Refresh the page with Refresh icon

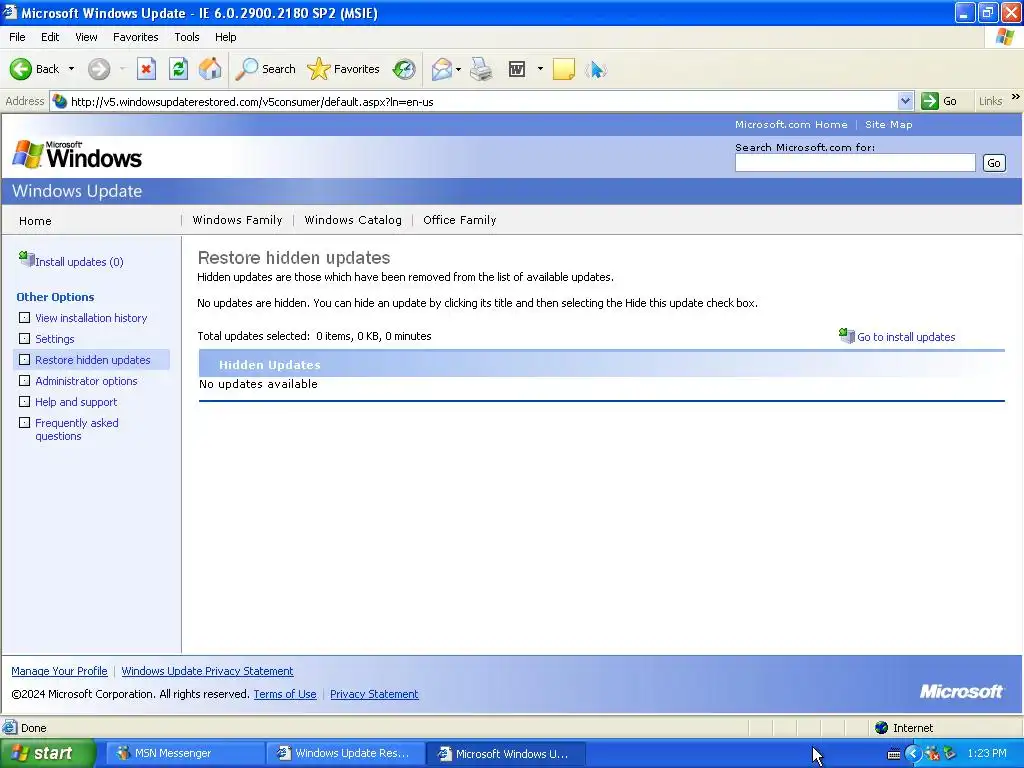[178, 69]
